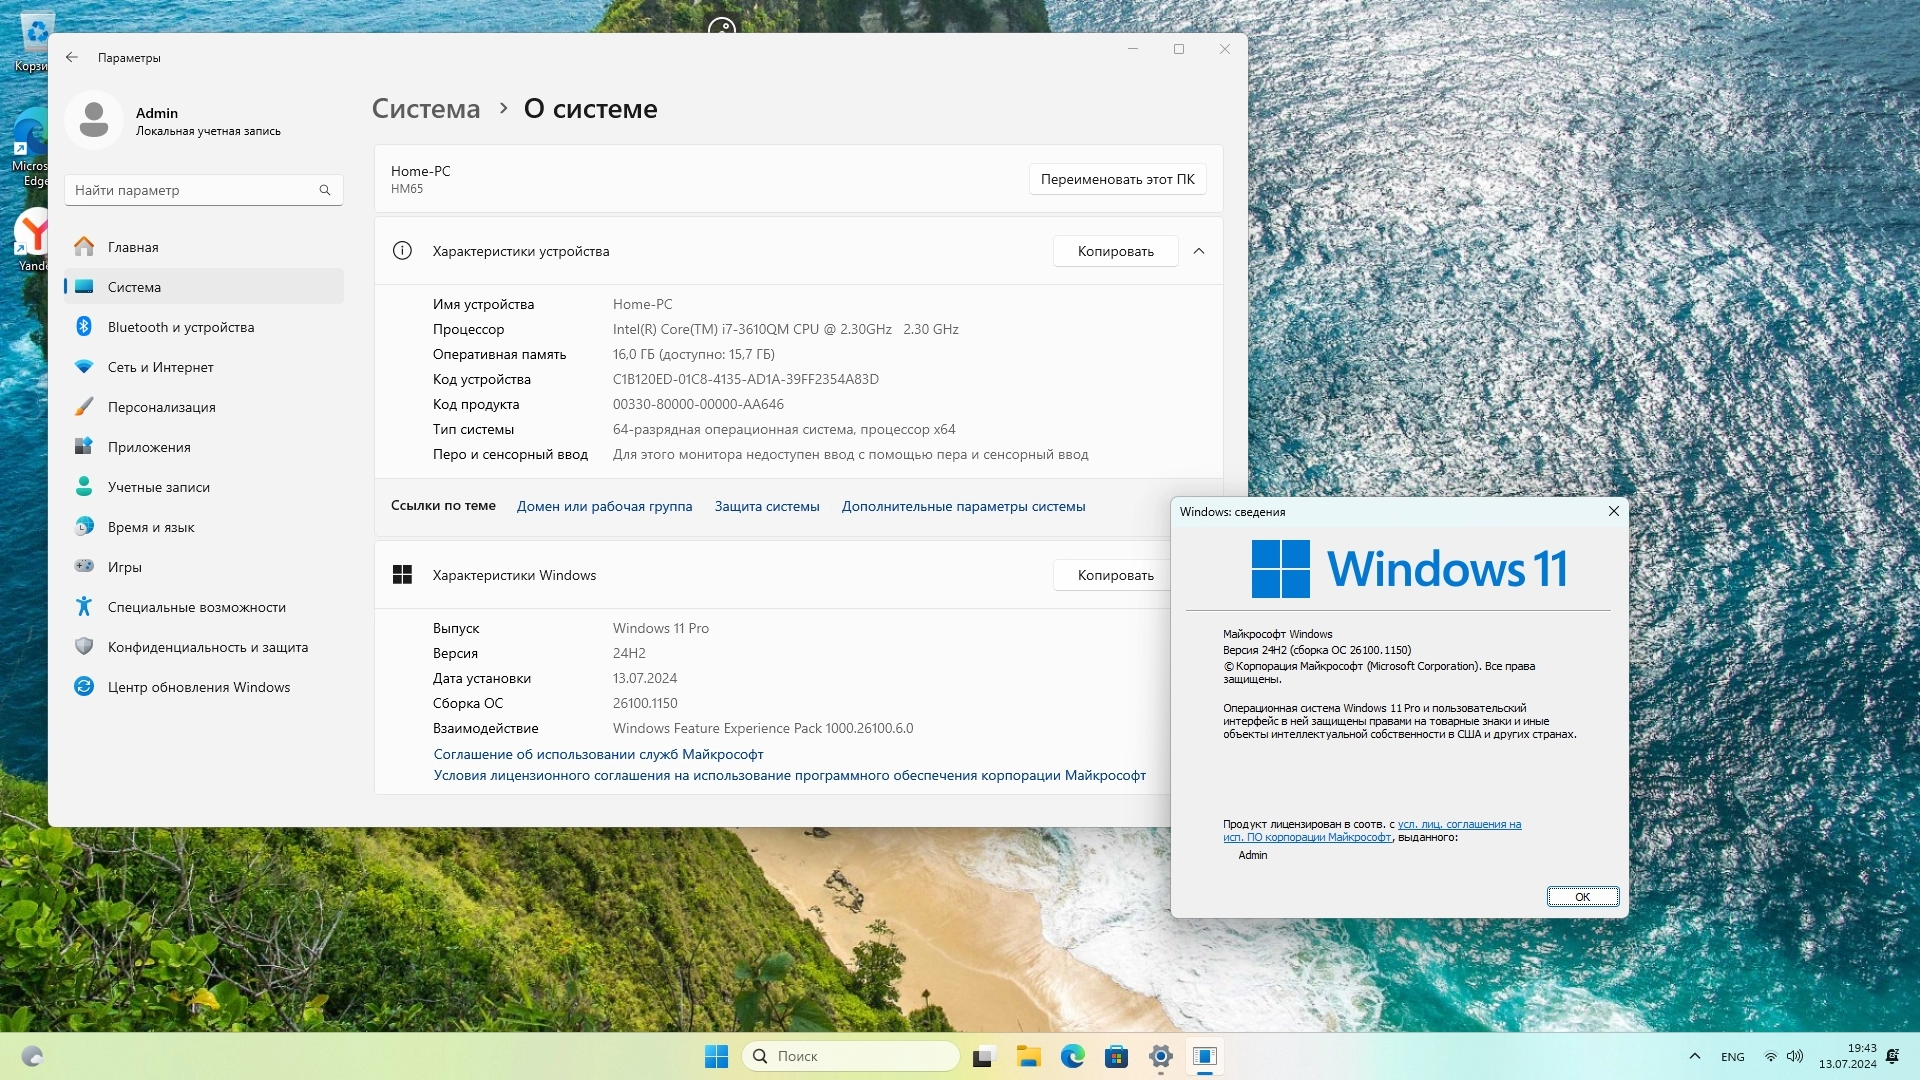Click the Windows Start button
This screenshot has width=1920, height=1080.
coord(716,1056)
